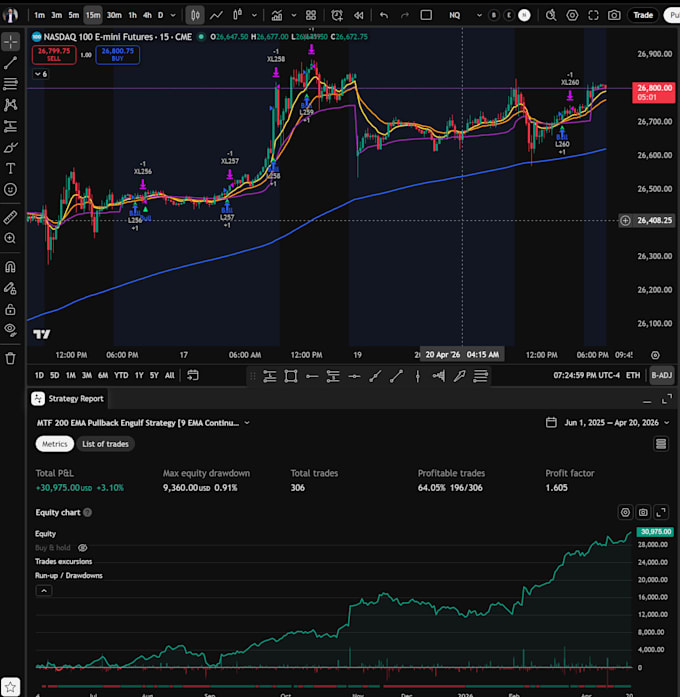Select the crosshair cursor tool
Viewport: 680px width, 697px height.
(x=11, y=42)
